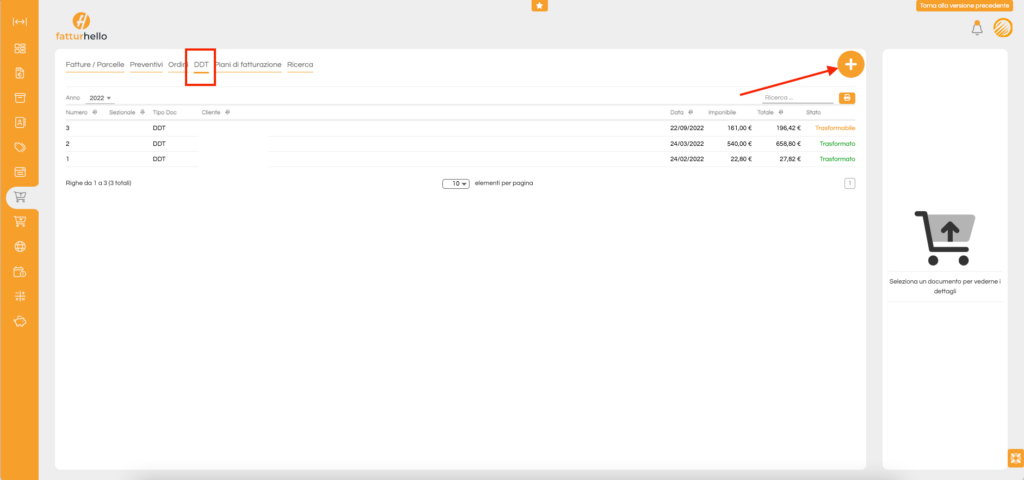The width and height of the screenshot is (1024, 480).
Task: Open the user profile avatar icon
Action: pyautogui.click(x=1002, y=29)
